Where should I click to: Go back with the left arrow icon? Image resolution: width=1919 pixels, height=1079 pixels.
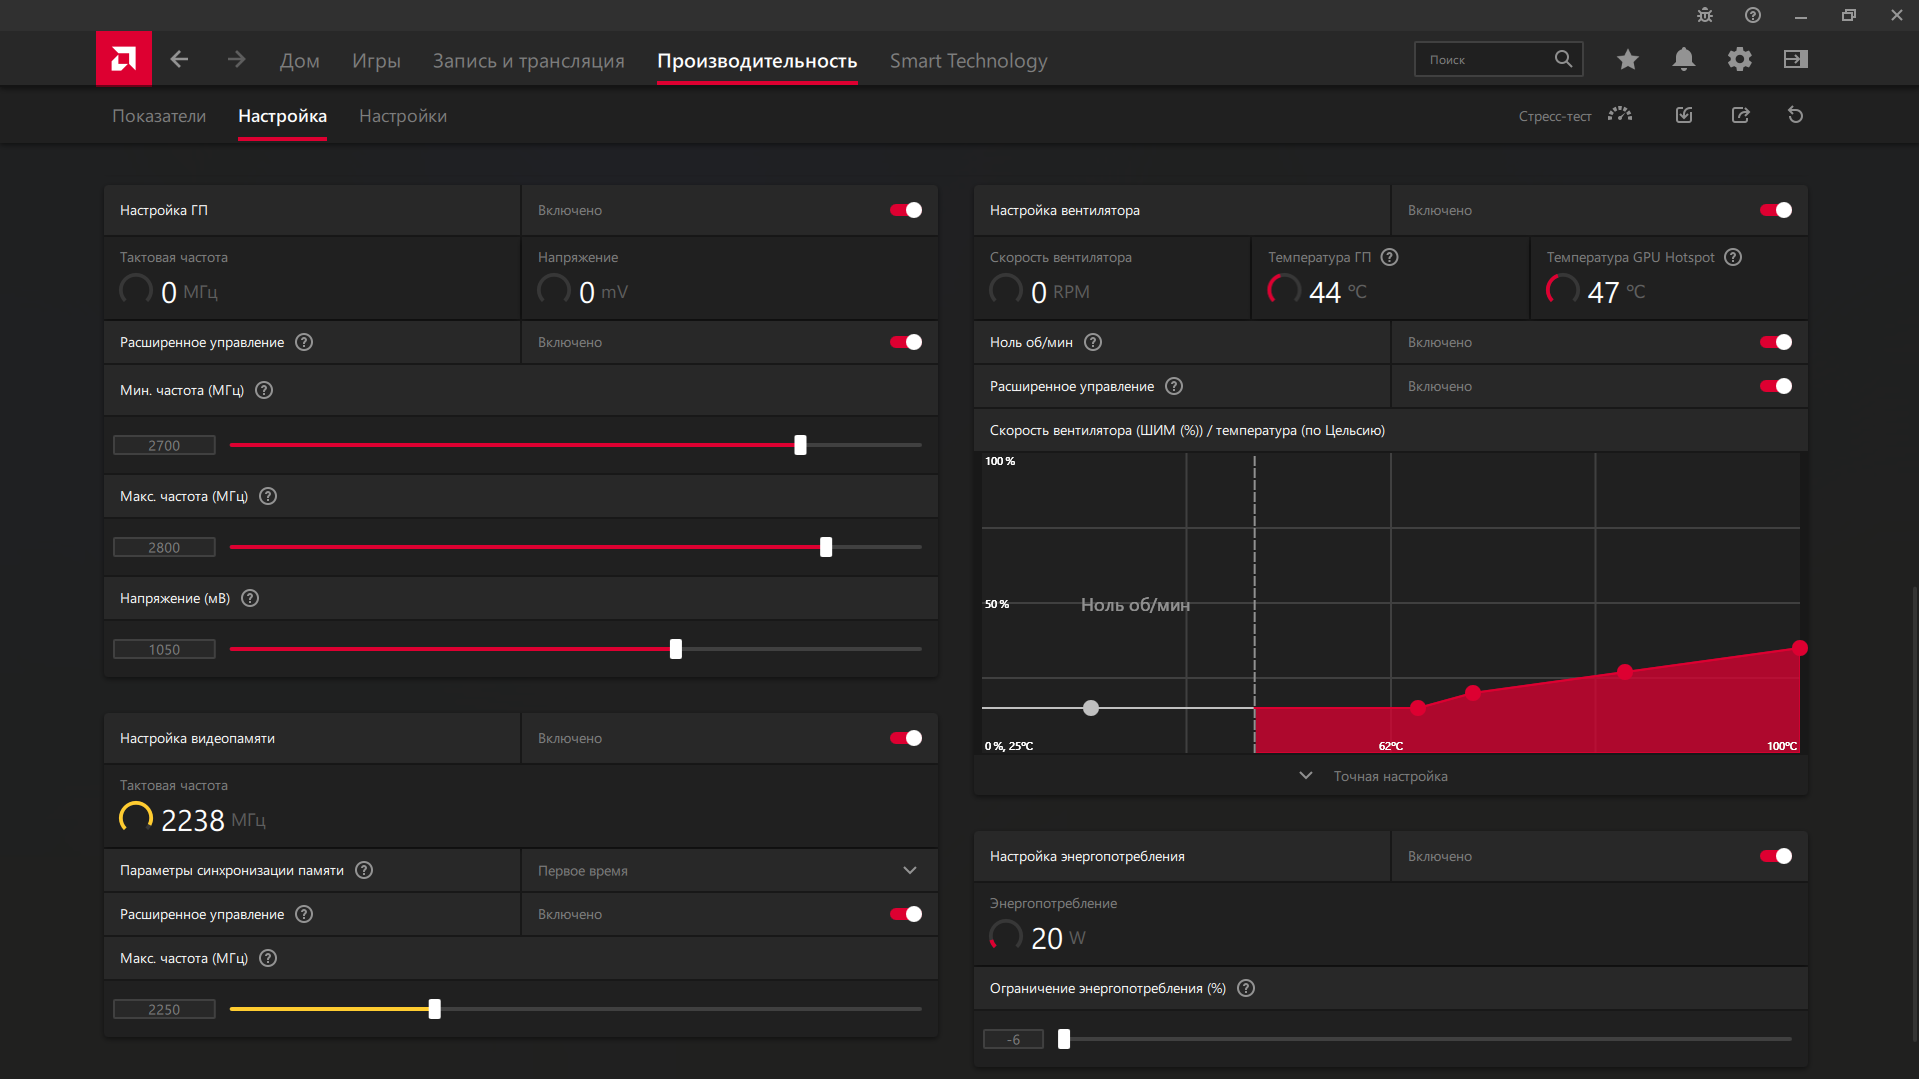[179, 60]
